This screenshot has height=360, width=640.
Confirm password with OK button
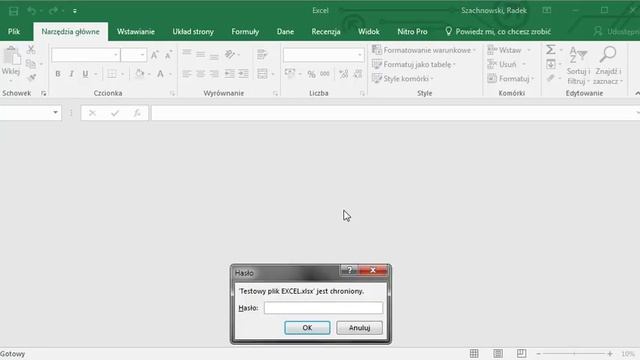[307, 328]
